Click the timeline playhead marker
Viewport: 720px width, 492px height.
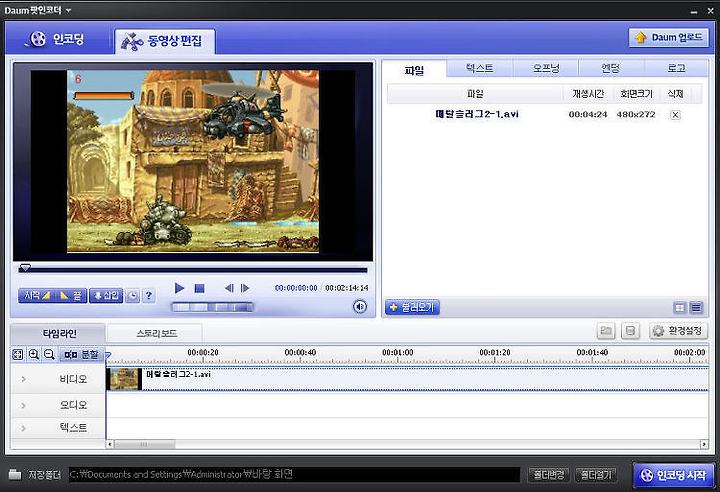click(x=108, y=355)
